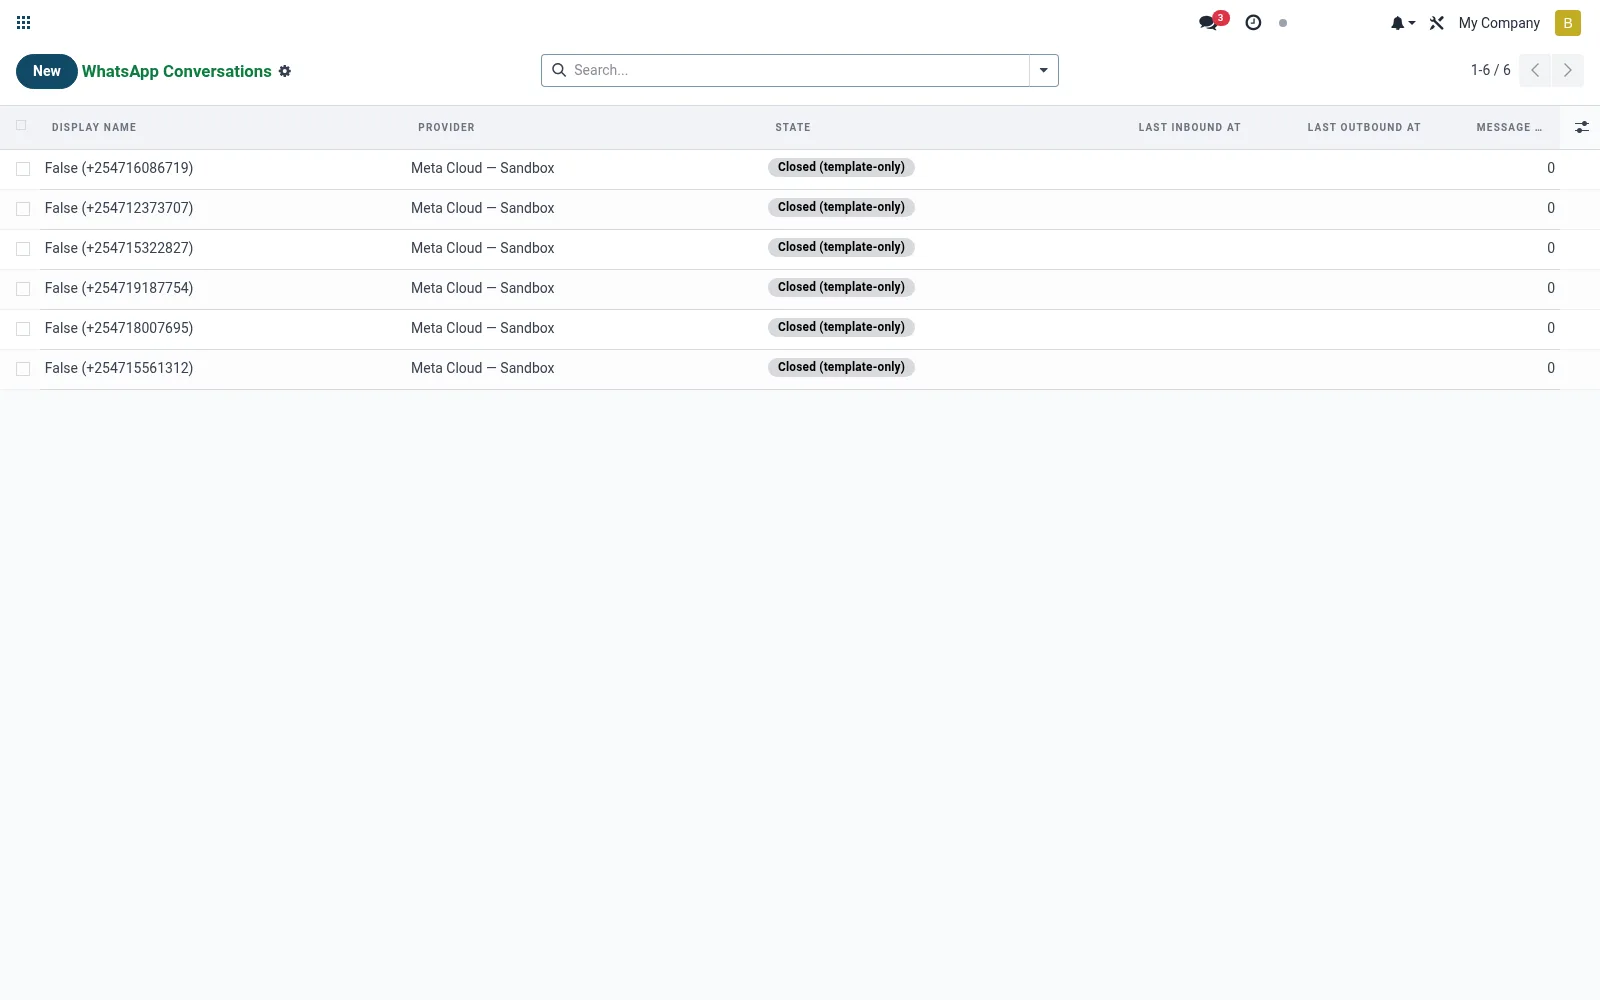Select the row for +254719187754

coord(23,289)
